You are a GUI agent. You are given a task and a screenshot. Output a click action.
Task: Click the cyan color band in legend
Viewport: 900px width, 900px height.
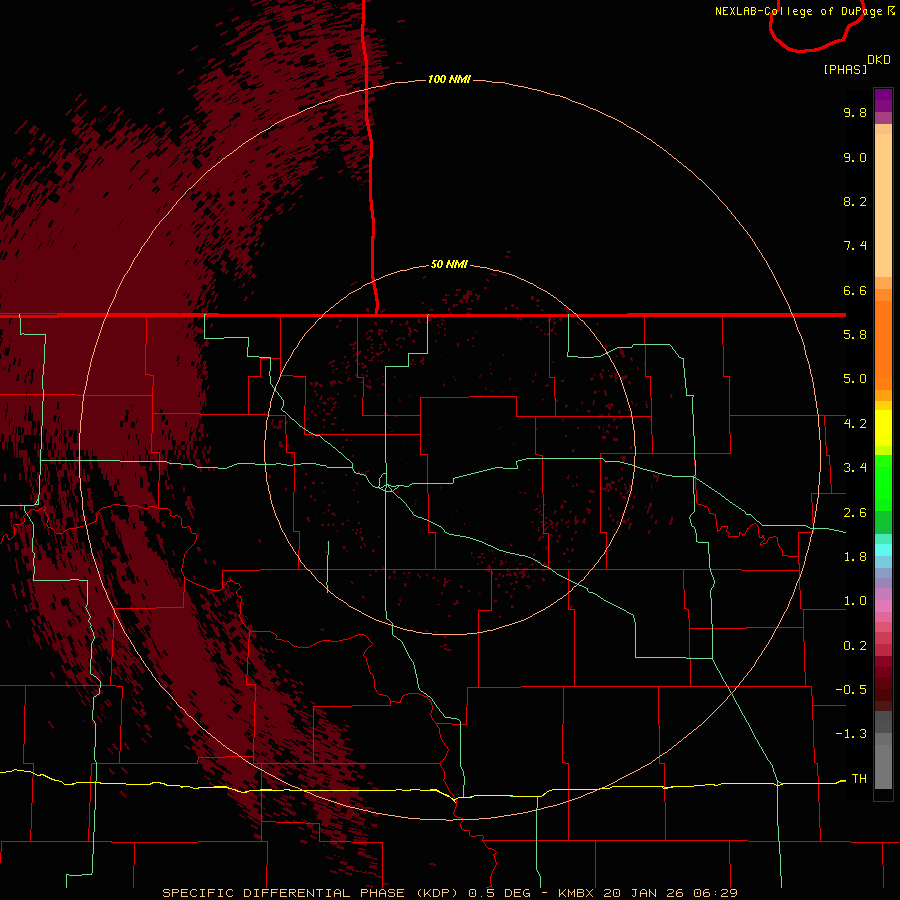click(883, 550)
